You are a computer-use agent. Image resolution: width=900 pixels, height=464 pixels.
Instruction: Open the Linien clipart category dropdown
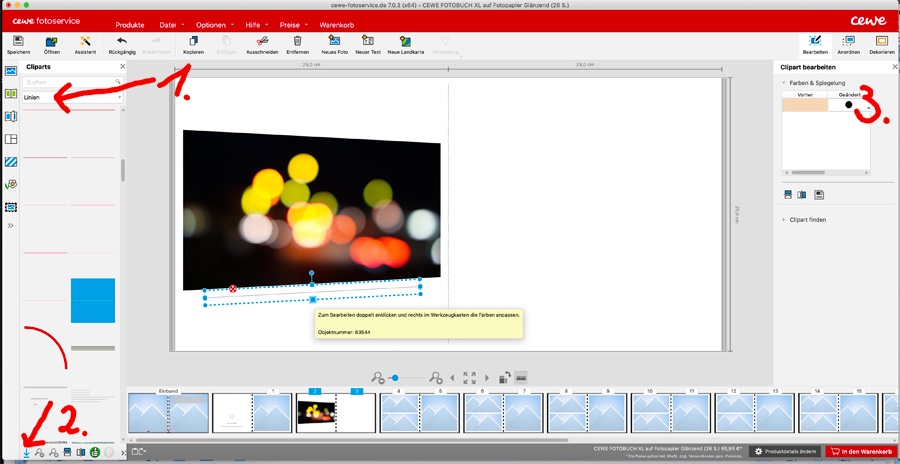[73, 98]
